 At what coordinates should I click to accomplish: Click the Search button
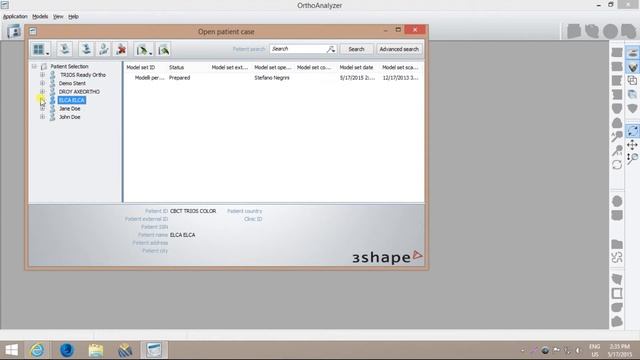pos(356,49)
